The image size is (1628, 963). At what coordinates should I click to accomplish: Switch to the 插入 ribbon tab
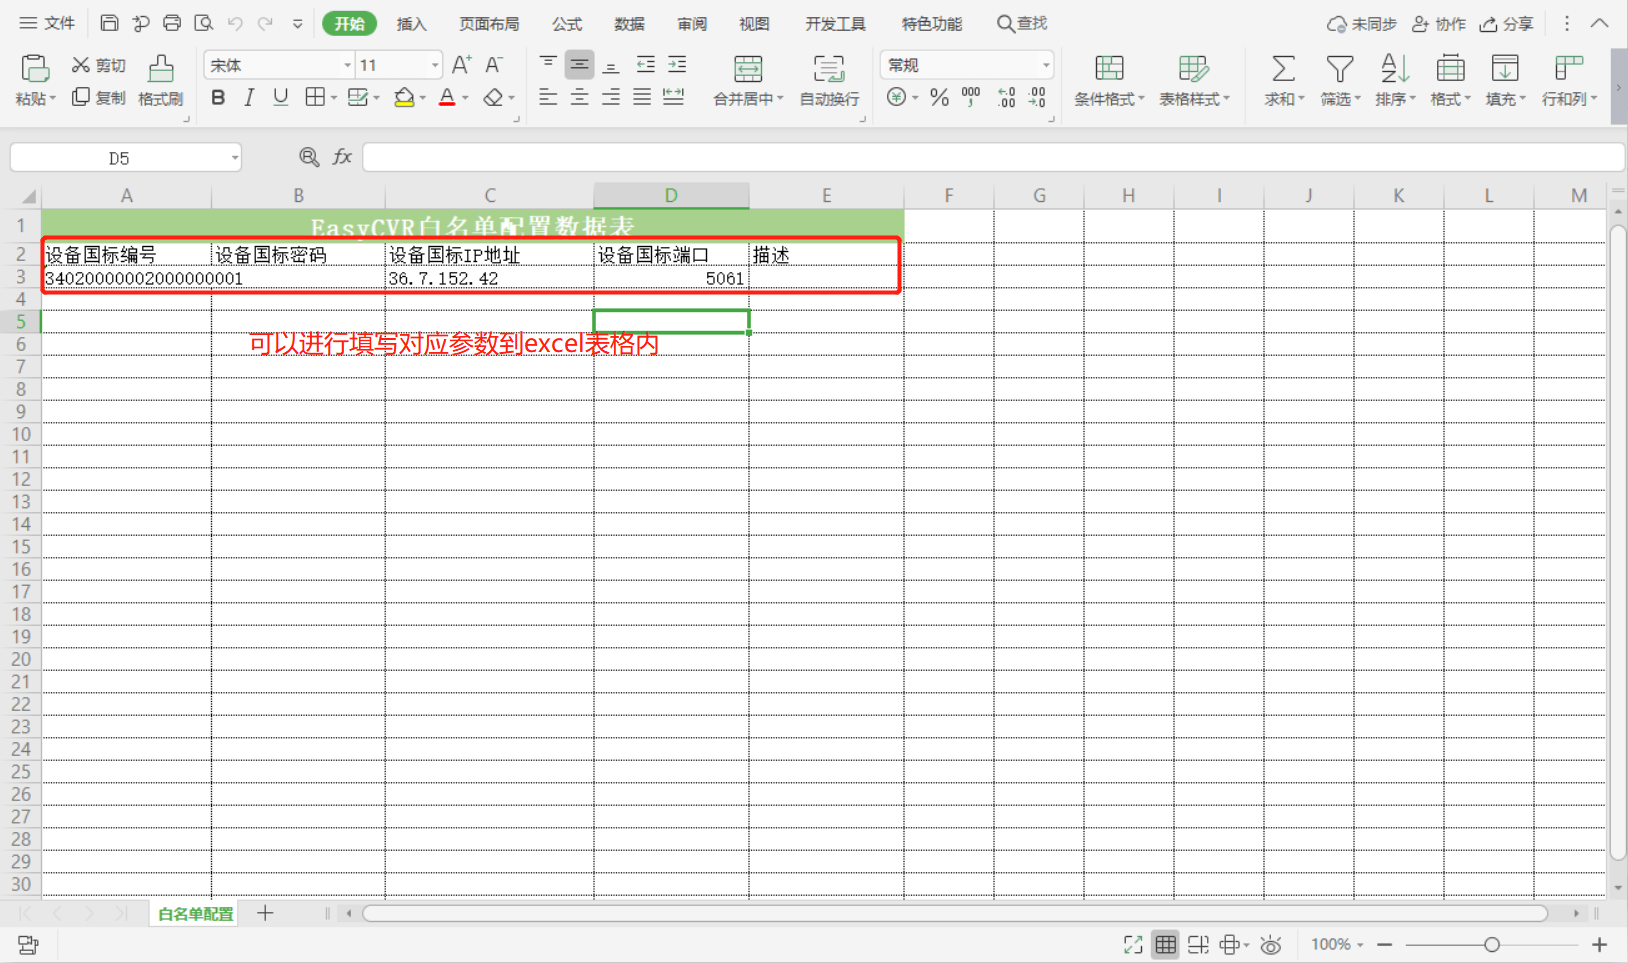point(411,24)
